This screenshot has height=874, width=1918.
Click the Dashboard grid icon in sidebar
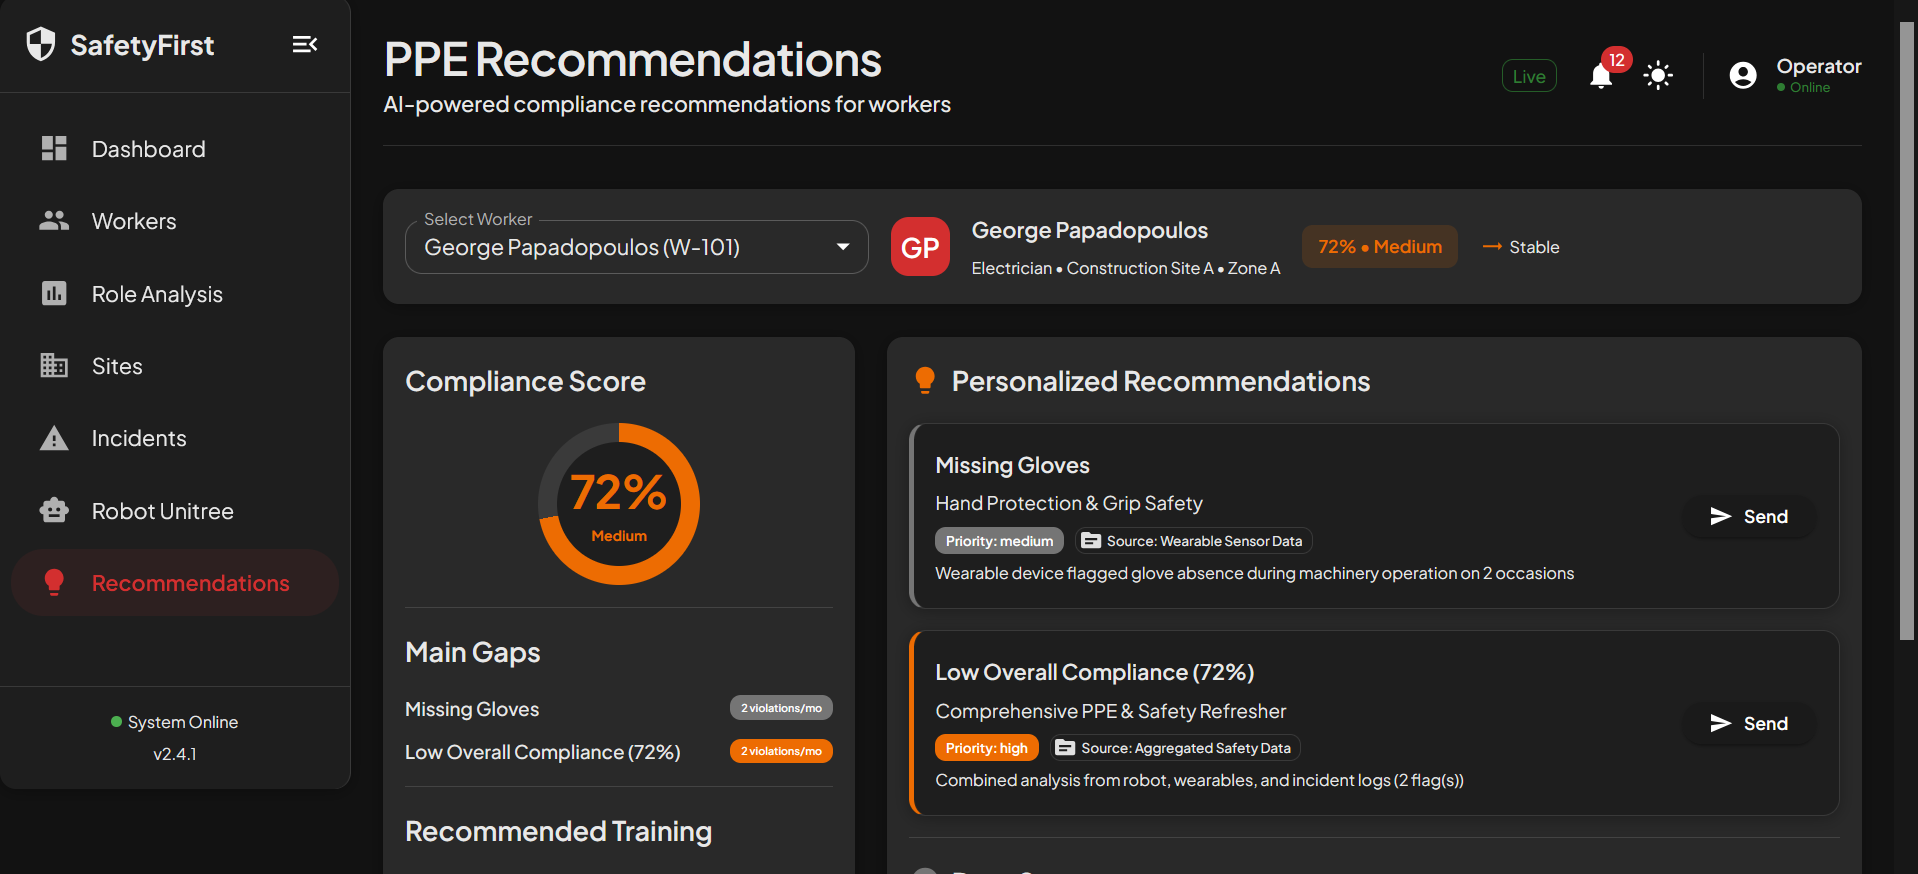tap(54, 148)
